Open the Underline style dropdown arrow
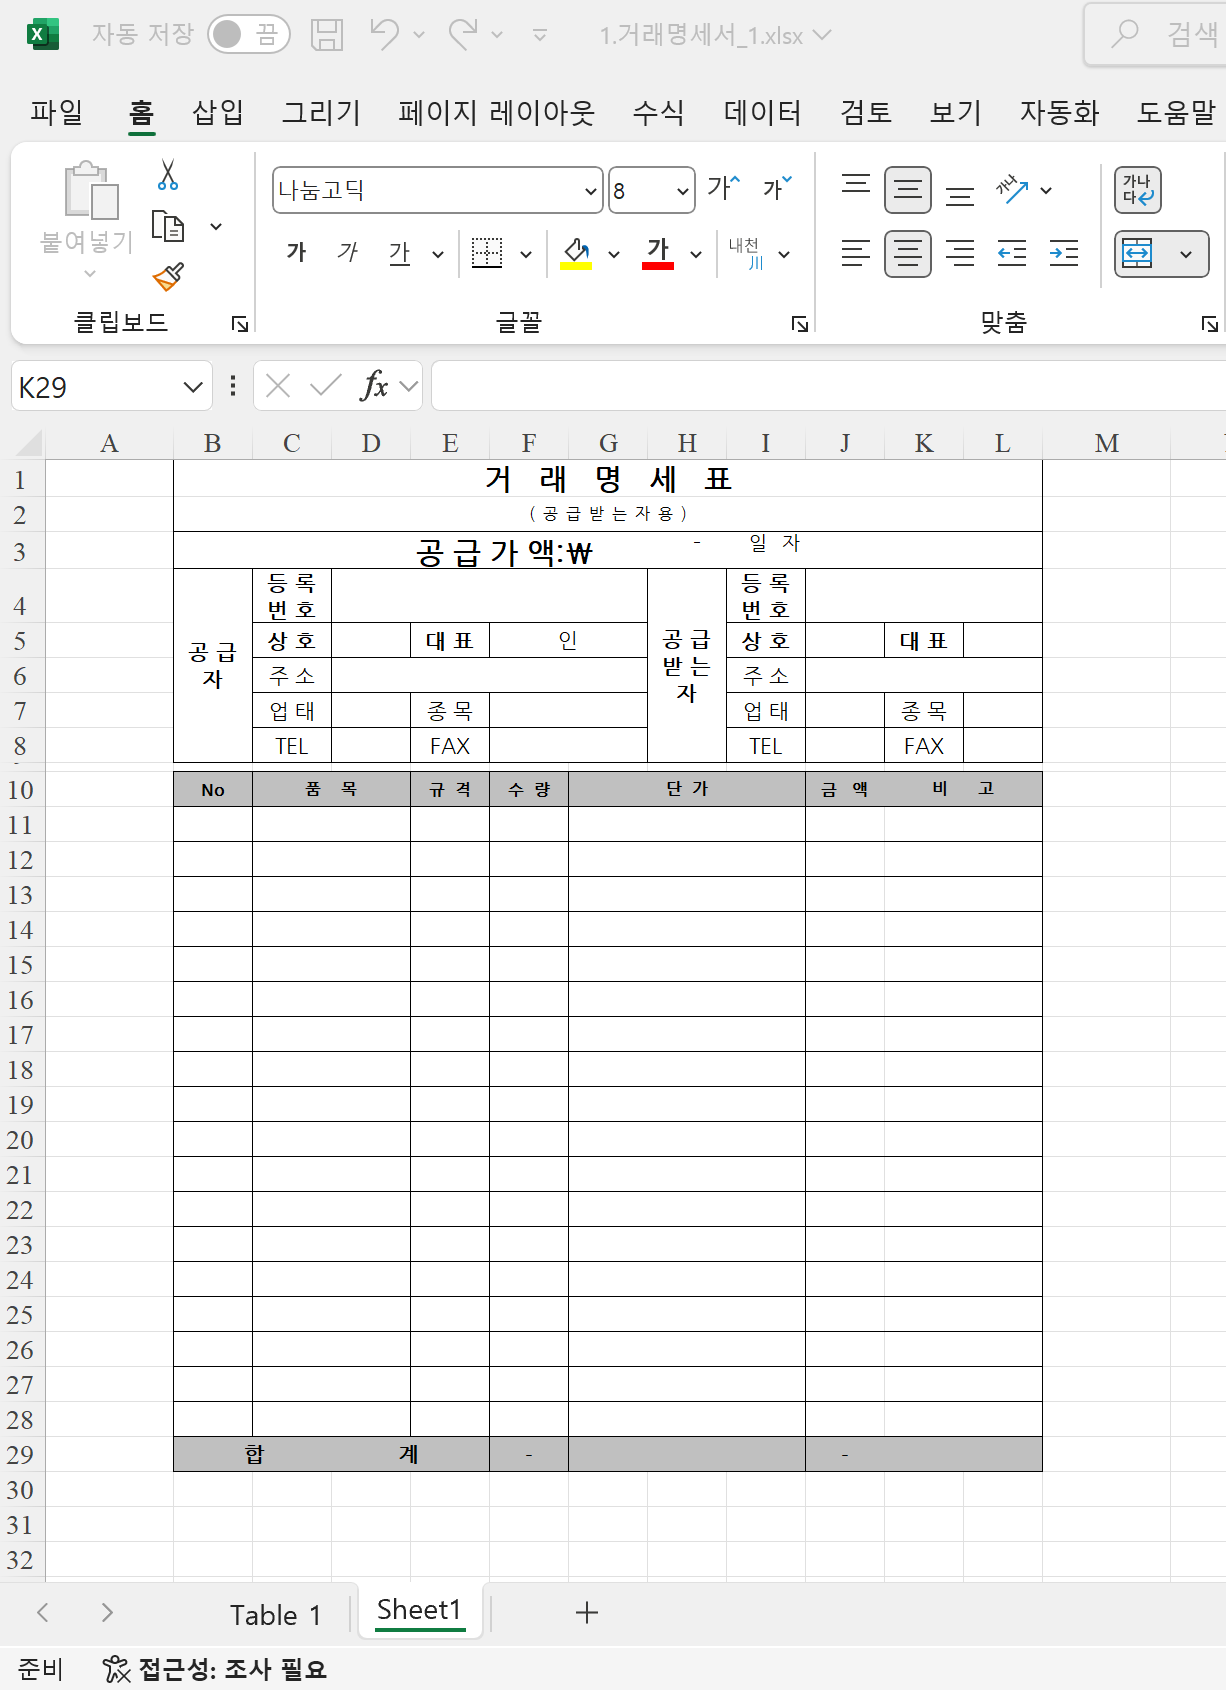 coord(438,254)
